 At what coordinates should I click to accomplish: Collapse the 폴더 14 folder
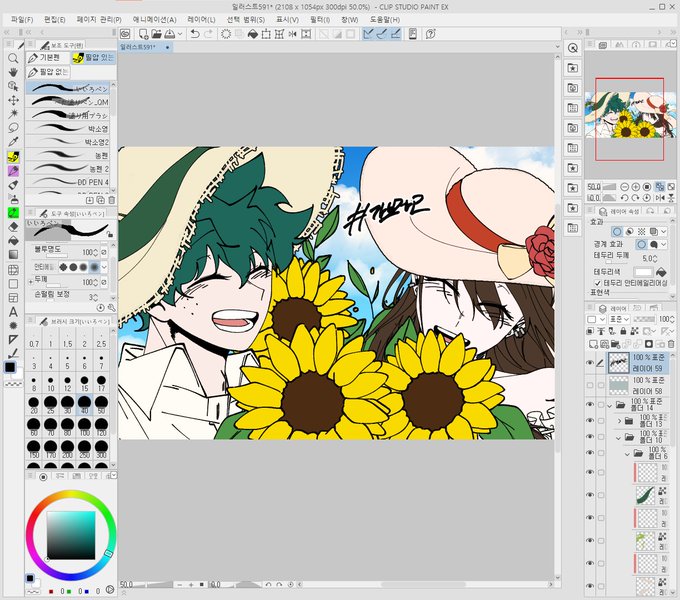pos(610,406)
